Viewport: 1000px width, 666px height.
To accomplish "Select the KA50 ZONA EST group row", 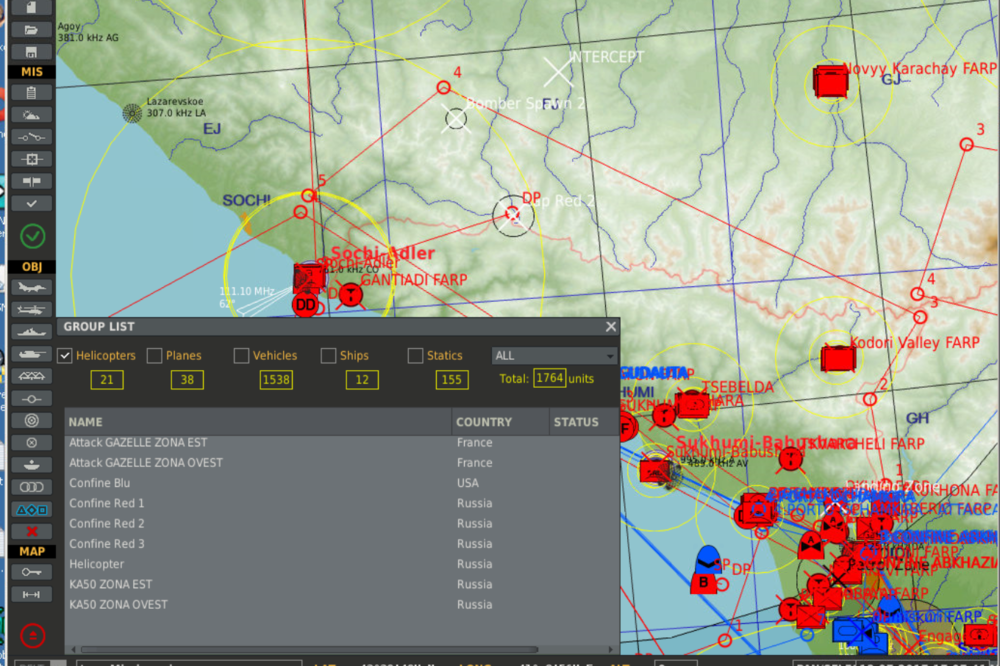I will [x=111, y=584].
